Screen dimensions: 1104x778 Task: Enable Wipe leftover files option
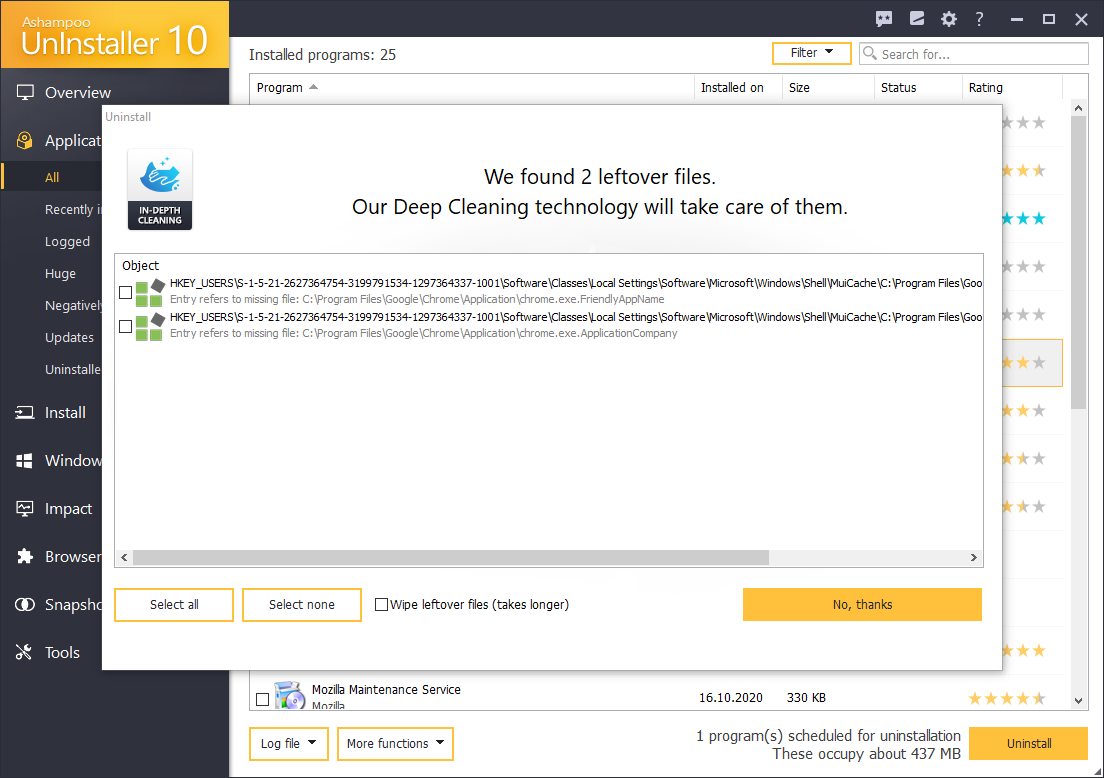coord(381,604)
